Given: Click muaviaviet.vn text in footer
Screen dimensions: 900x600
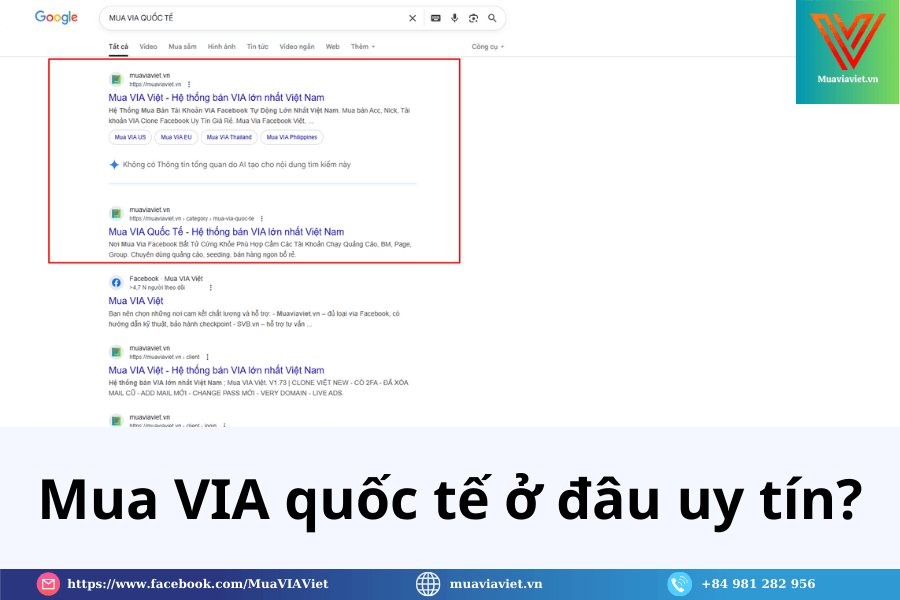Looking at the screenshot, I should (496, 584).
